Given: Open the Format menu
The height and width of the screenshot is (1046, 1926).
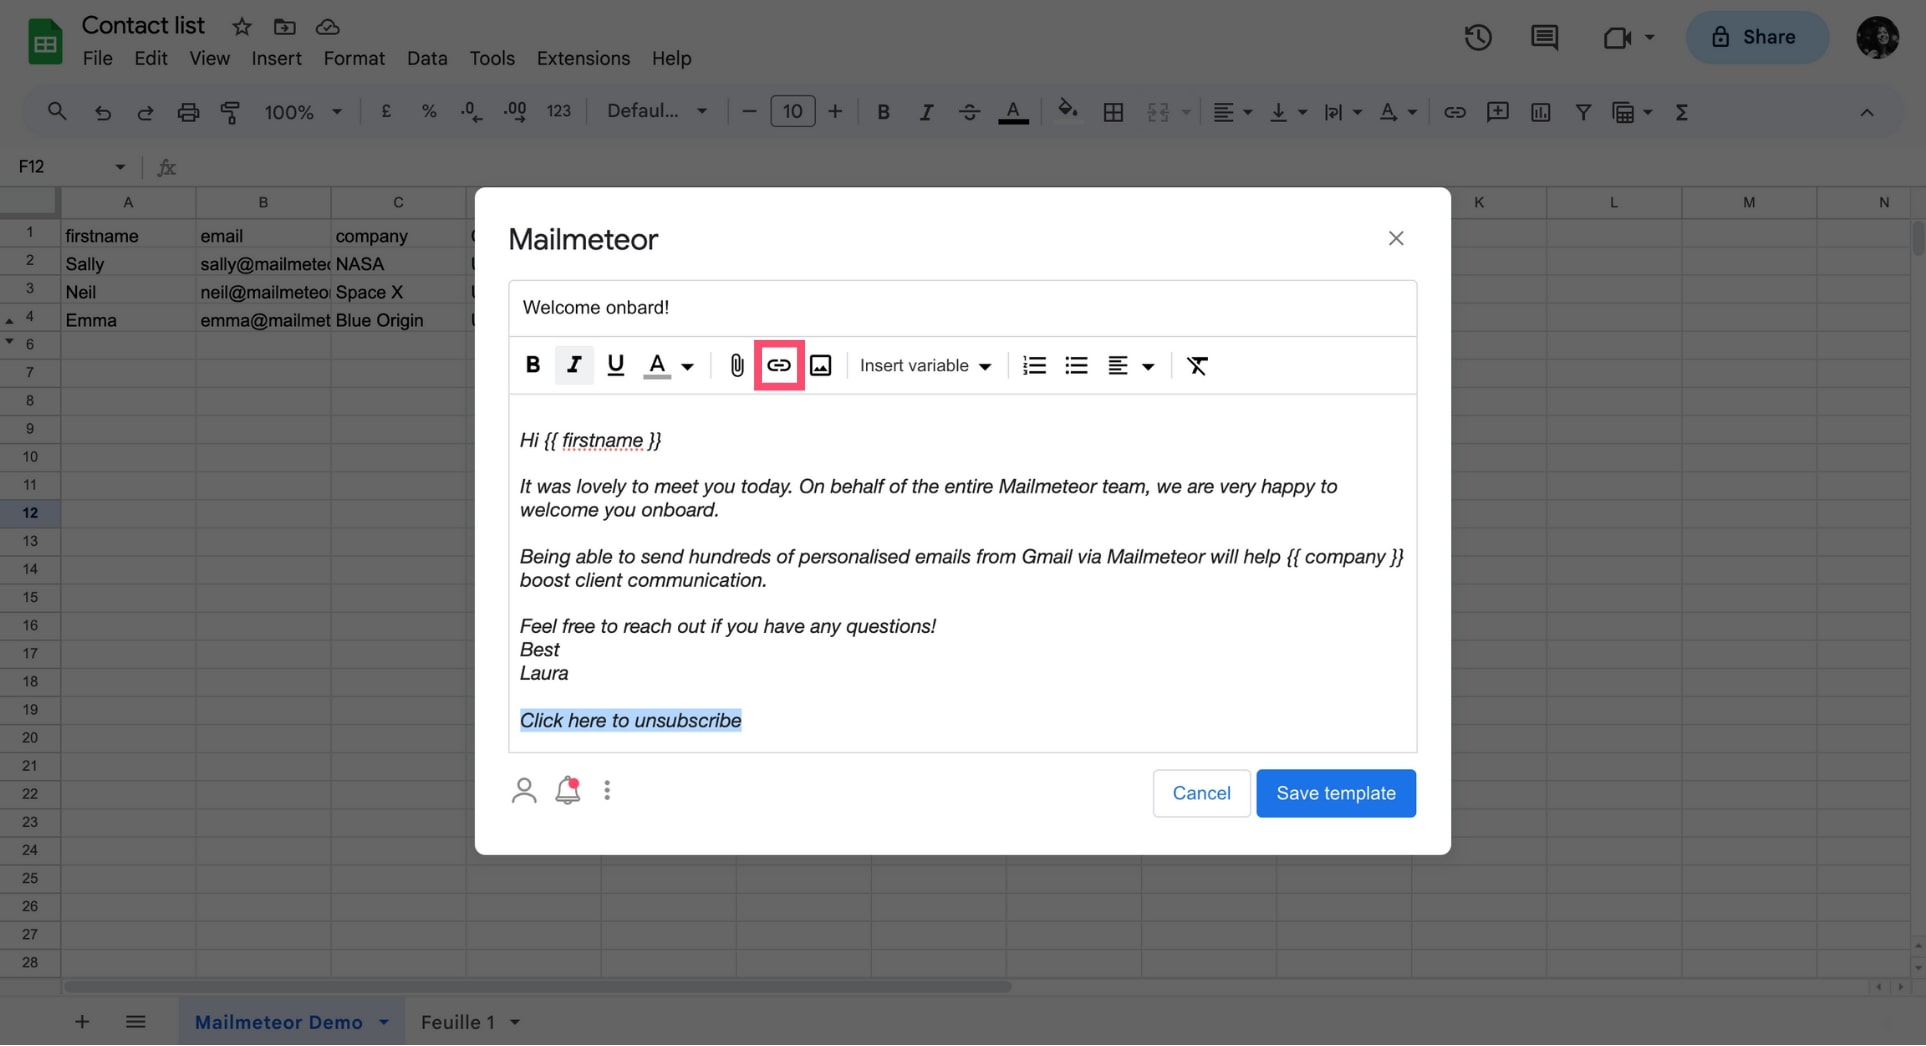Looking at the screenshot, I should (354, 59).
